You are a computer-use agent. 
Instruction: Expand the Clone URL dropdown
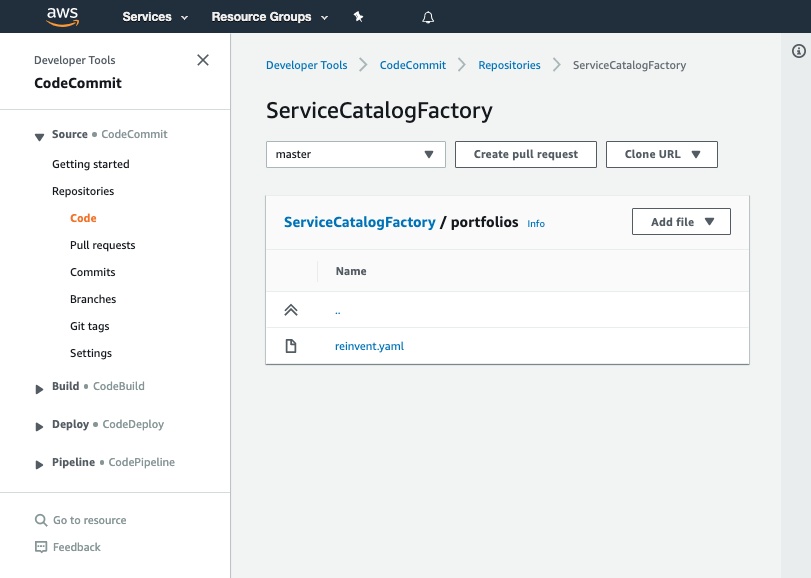click(662, 155)
